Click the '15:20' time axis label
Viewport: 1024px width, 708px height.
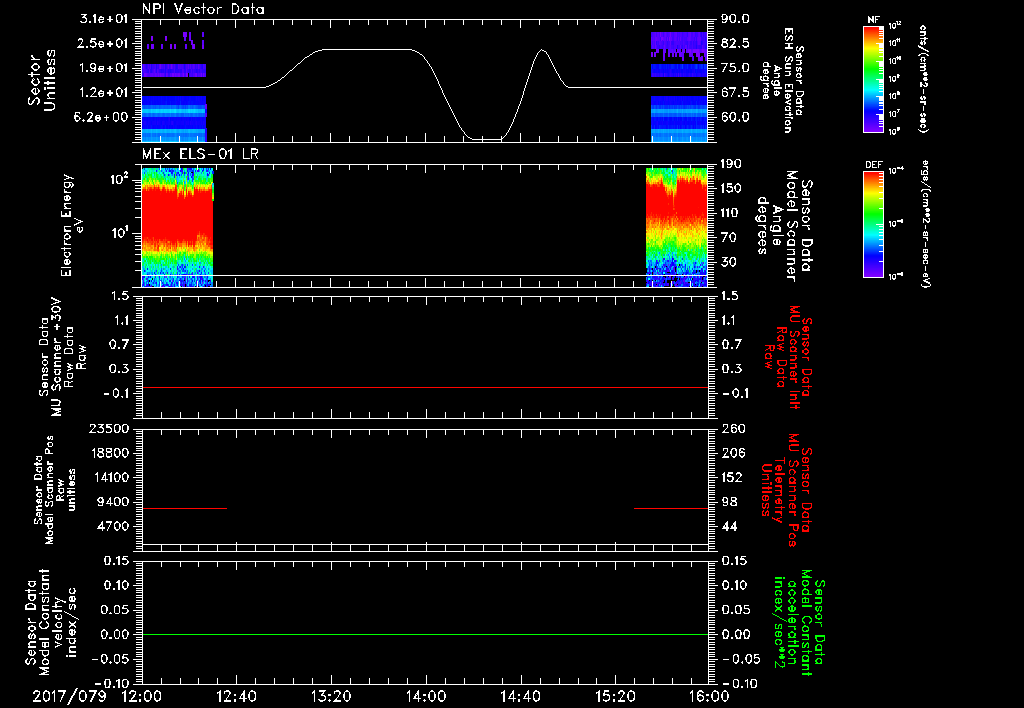pyautogui.click(x=615, y=696)
